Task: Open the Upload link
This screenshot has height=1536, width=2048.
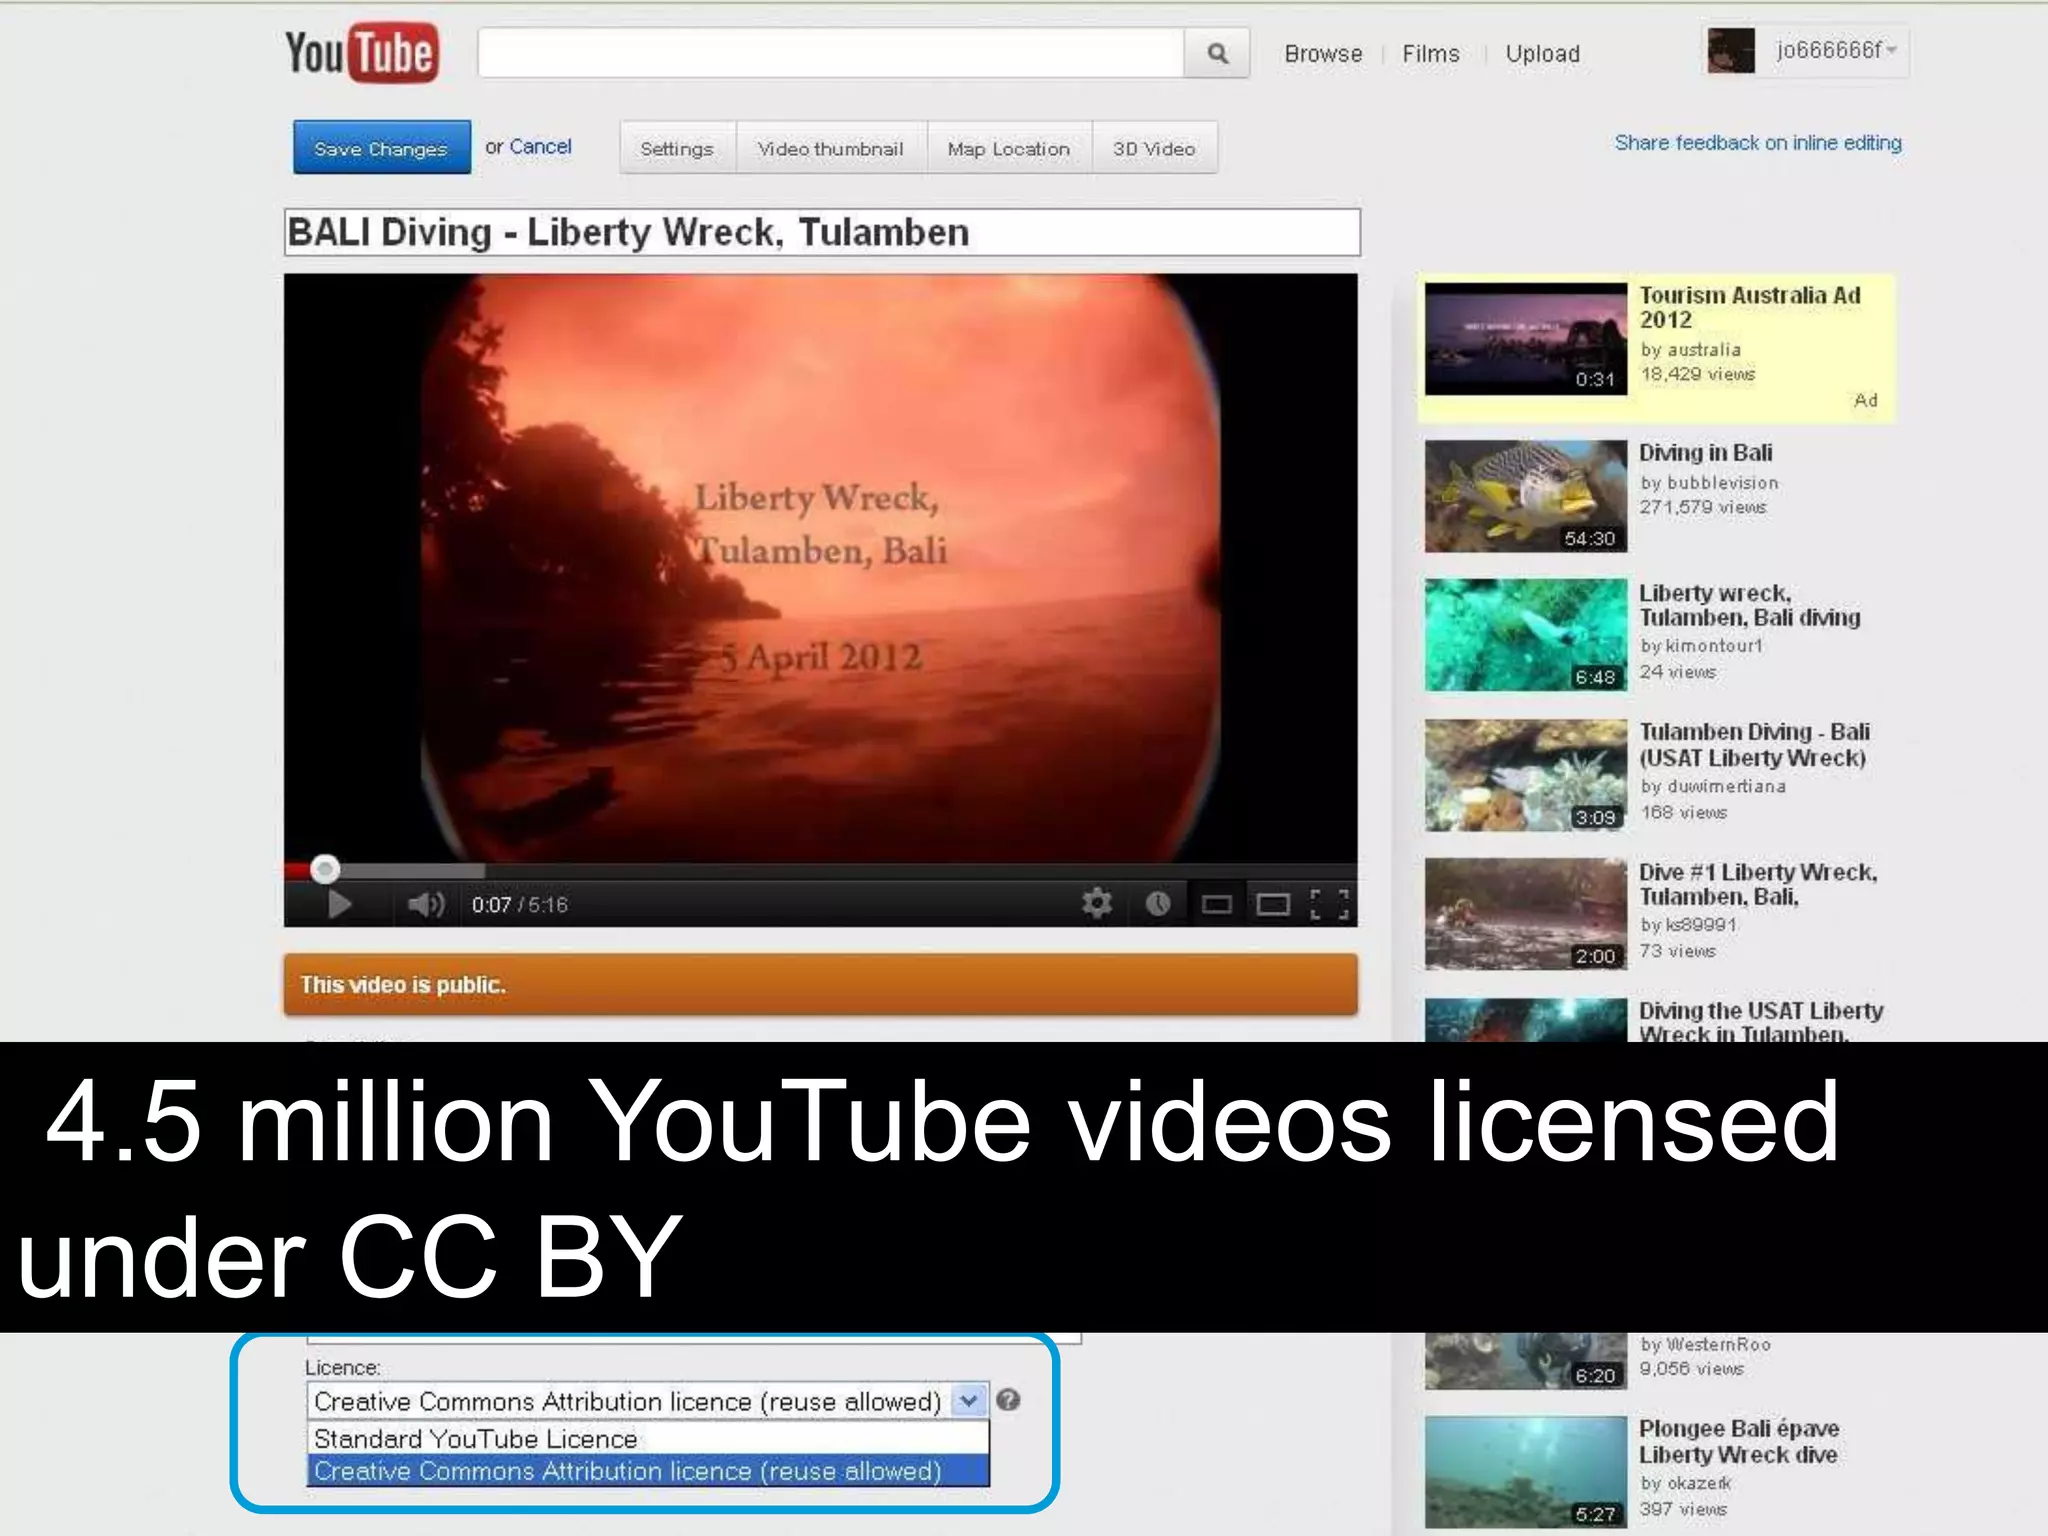Action: (1543, 54)
